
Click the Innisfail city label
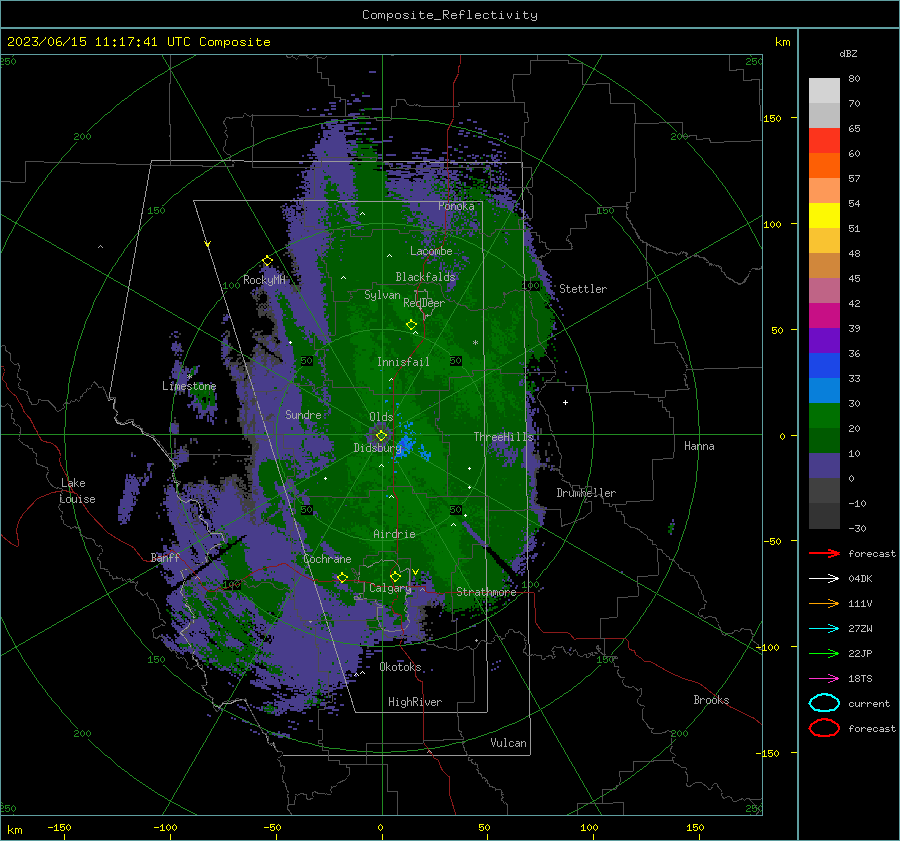[403, 362]
